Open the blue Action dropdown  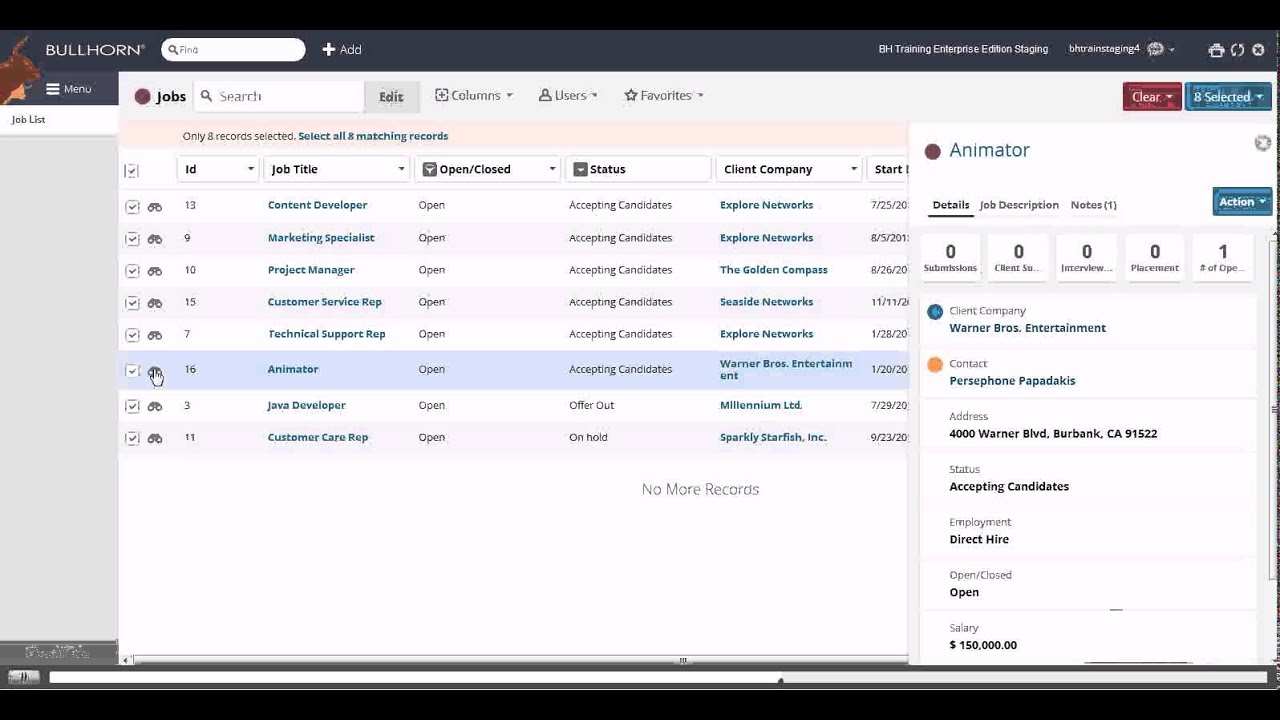tap(1242, 202)
